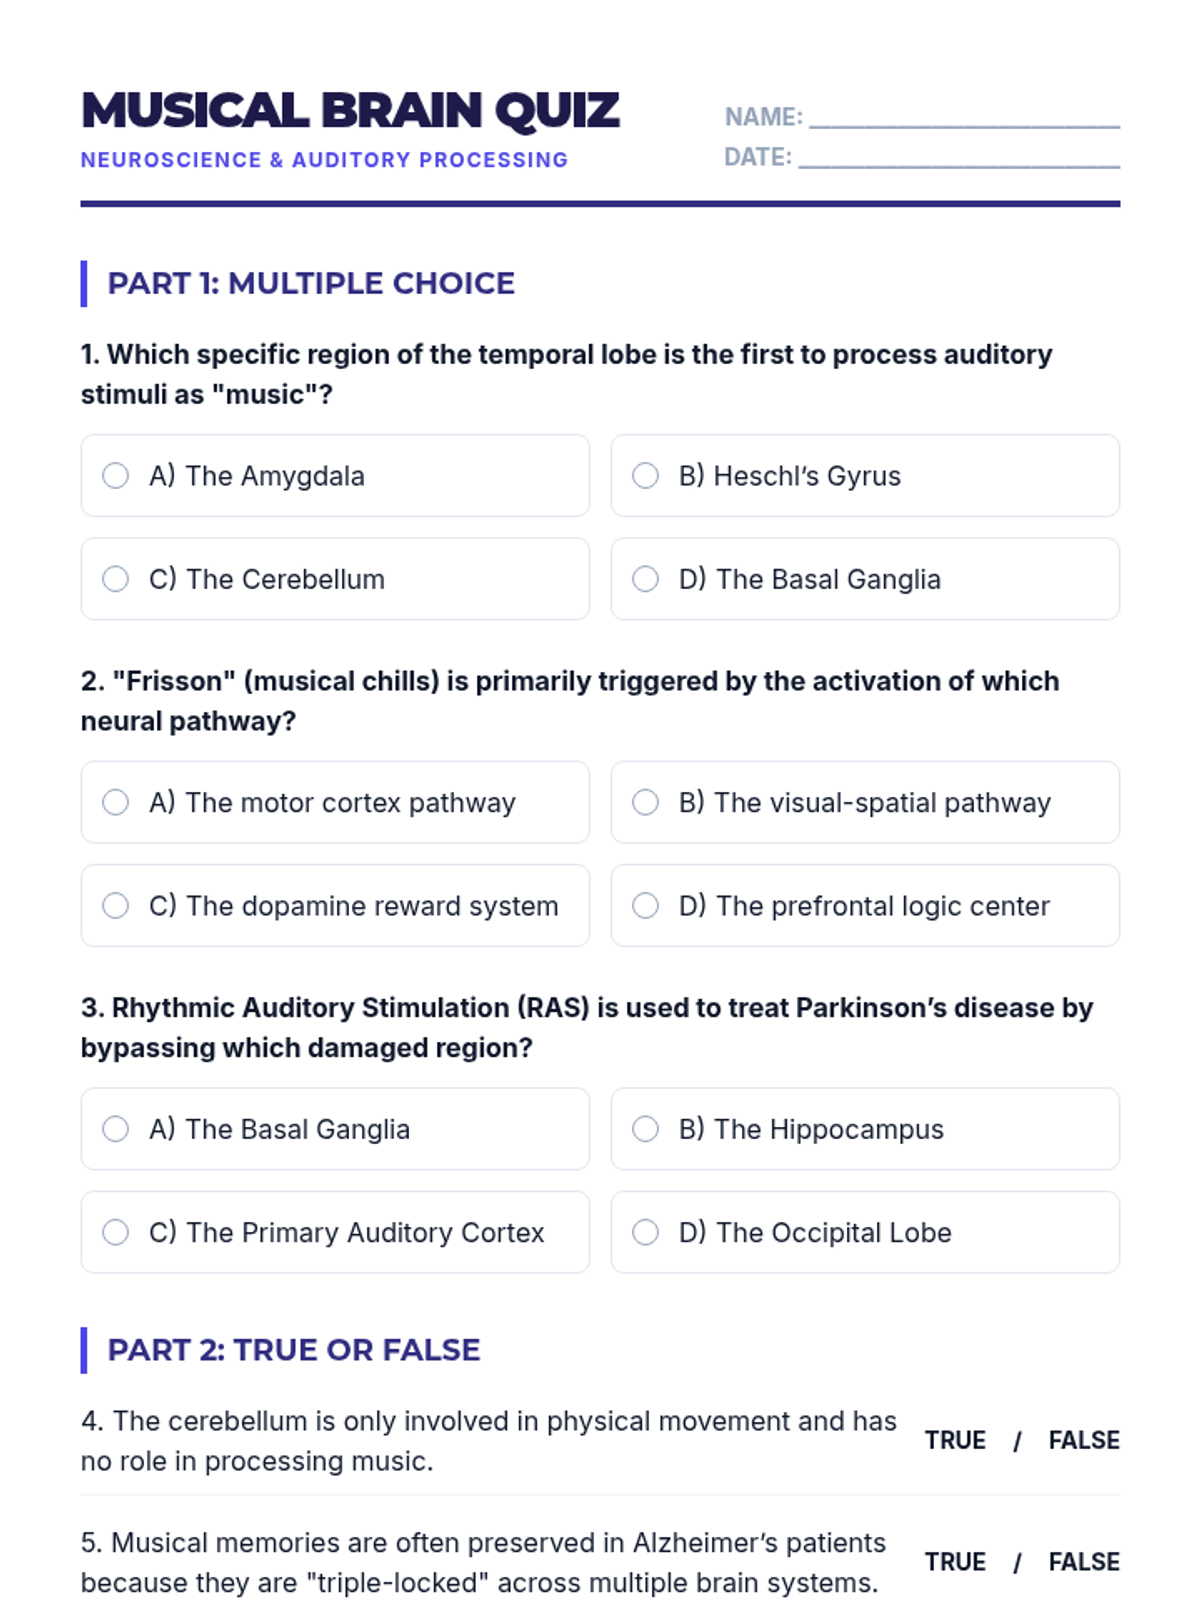The width and height of the screenshot is (1200, 1600).
Task: Mark FALSE for the Alzheimer's memories statement
Action: click(1084, 1562)
